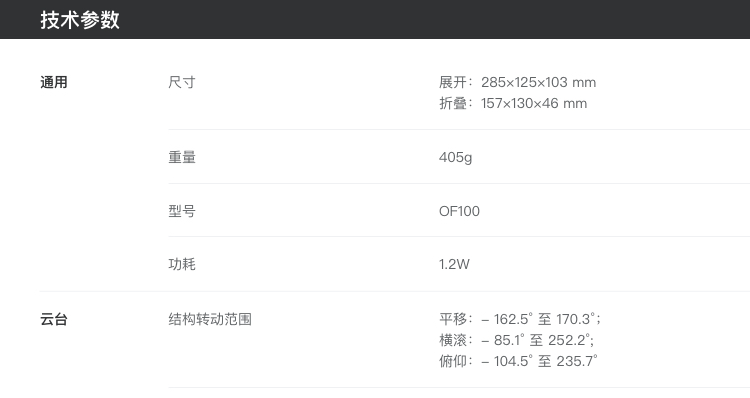Screen dimensions: 750x398
Task: Select the 通用 section label
Action: pyautogui.click(x=54, y=82)
